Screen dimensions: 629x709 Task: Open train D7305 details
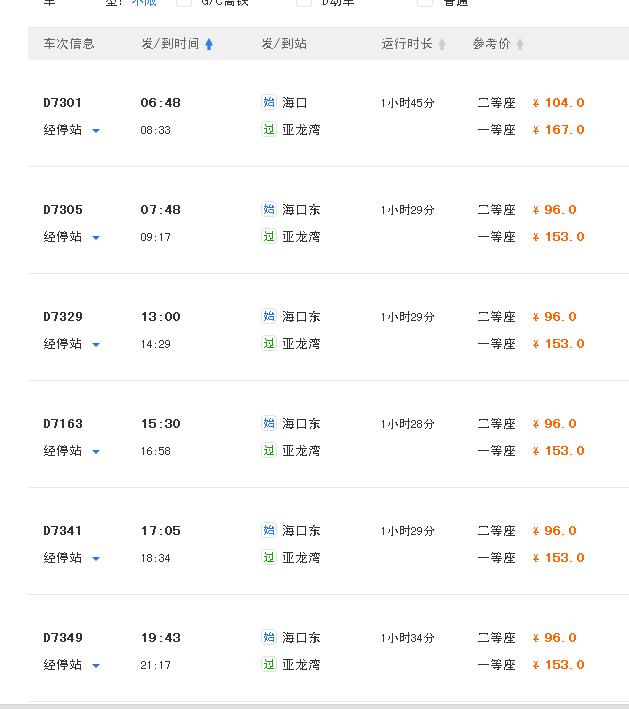(63, 210)
